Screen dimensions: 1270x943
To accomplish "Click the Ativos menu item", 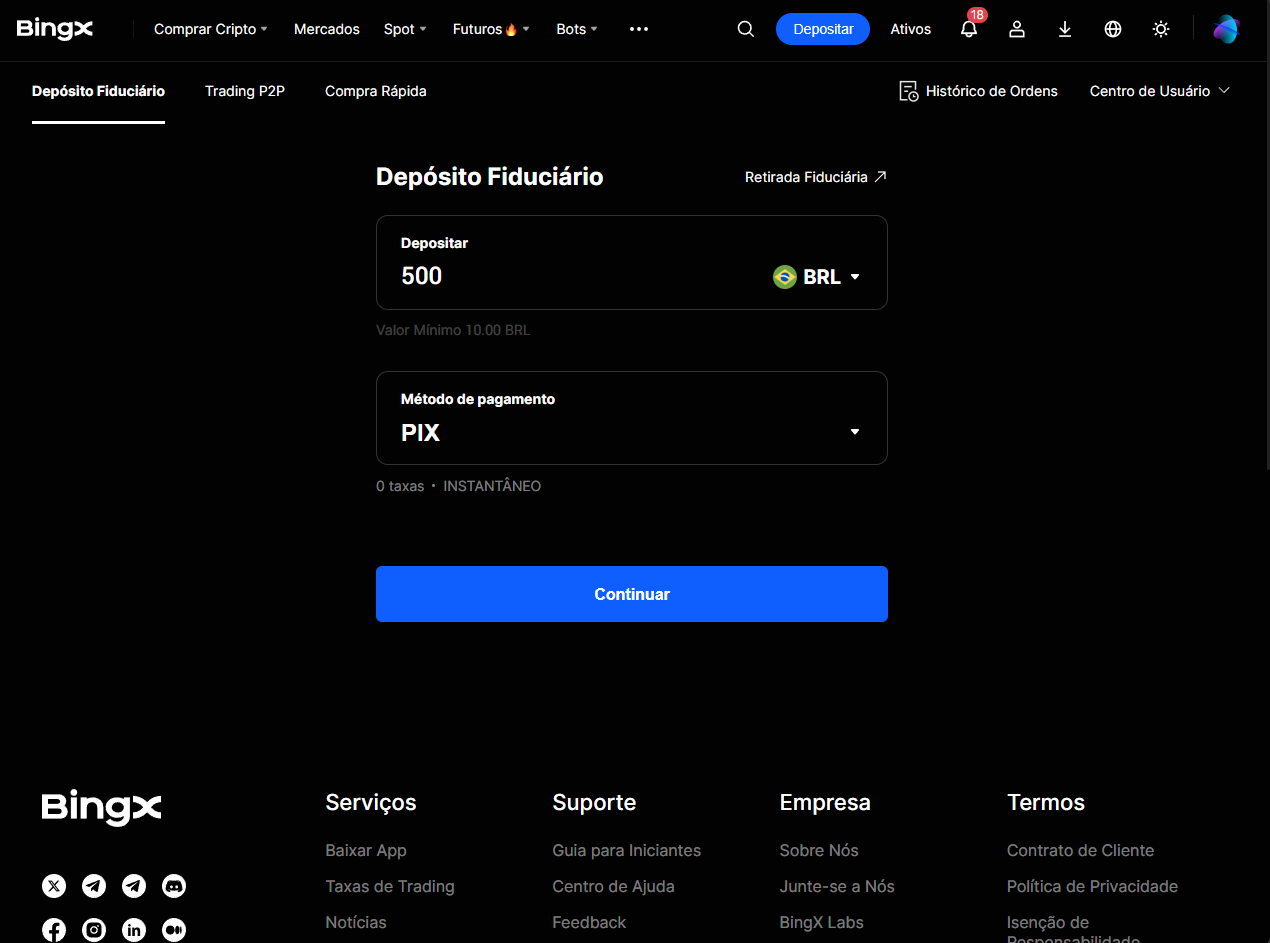I will click(x=911, y=29).
